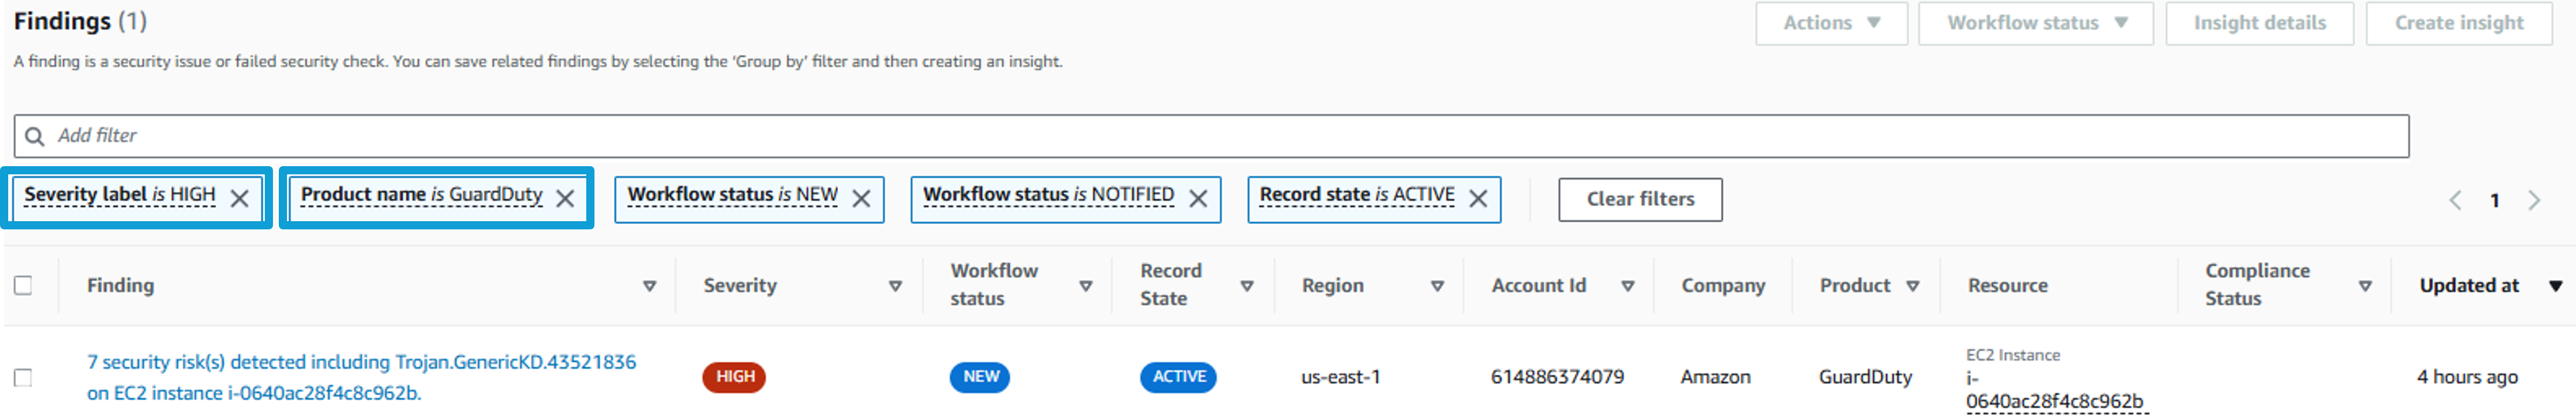Viewport: 2576px width, 416px height.
Task: Open the Insight details button
Action: (x=2259, y=23)
